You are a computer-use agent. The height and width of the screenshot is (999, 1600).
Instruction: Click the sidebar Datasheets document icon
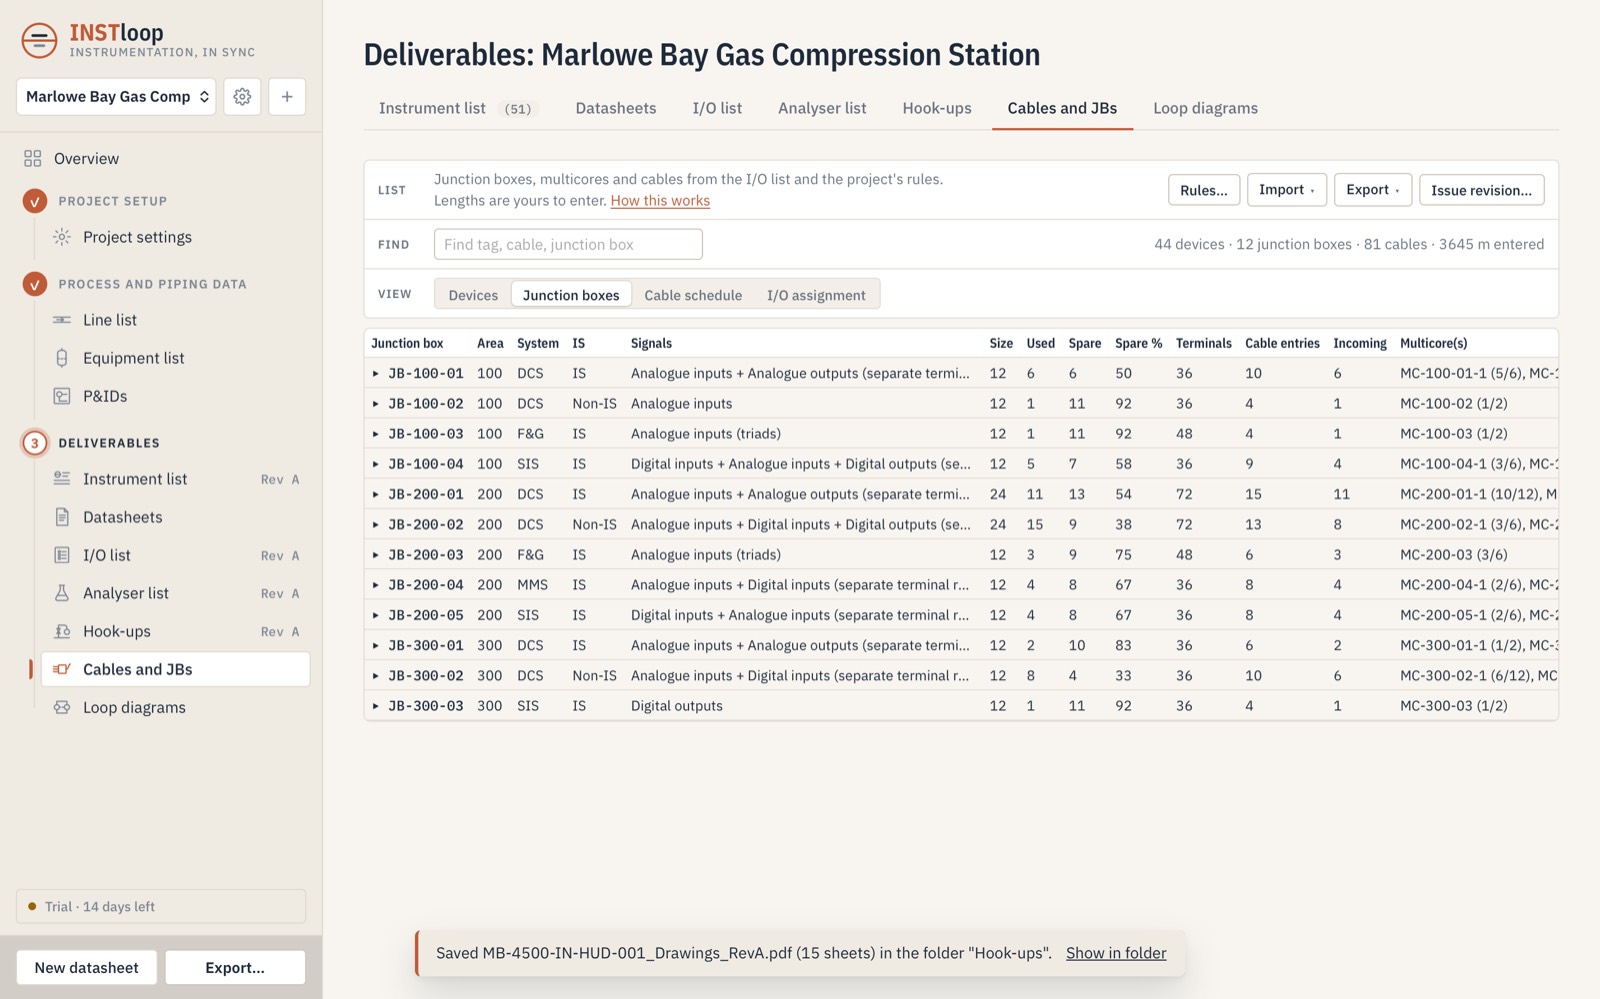[x=62, y=517]
